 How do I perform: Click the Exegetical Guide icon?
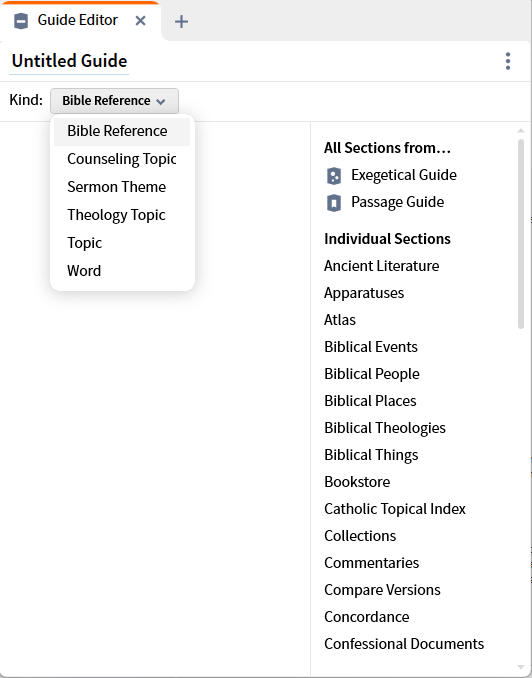pyautogui.click(x=333, y=176)
